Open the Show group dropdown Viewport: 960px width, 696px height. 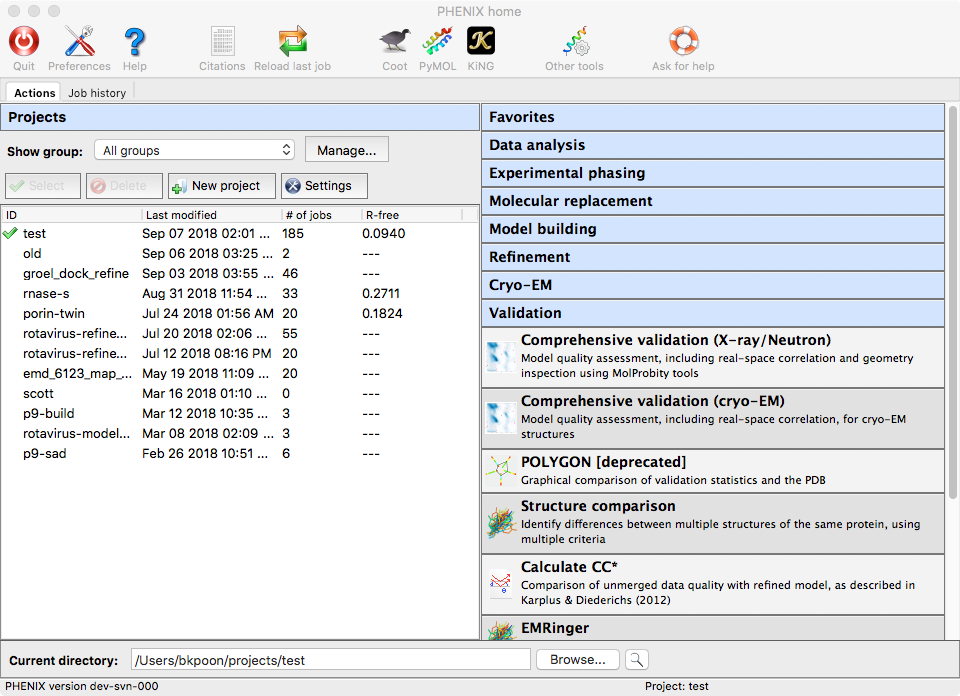tap(195, 150)
